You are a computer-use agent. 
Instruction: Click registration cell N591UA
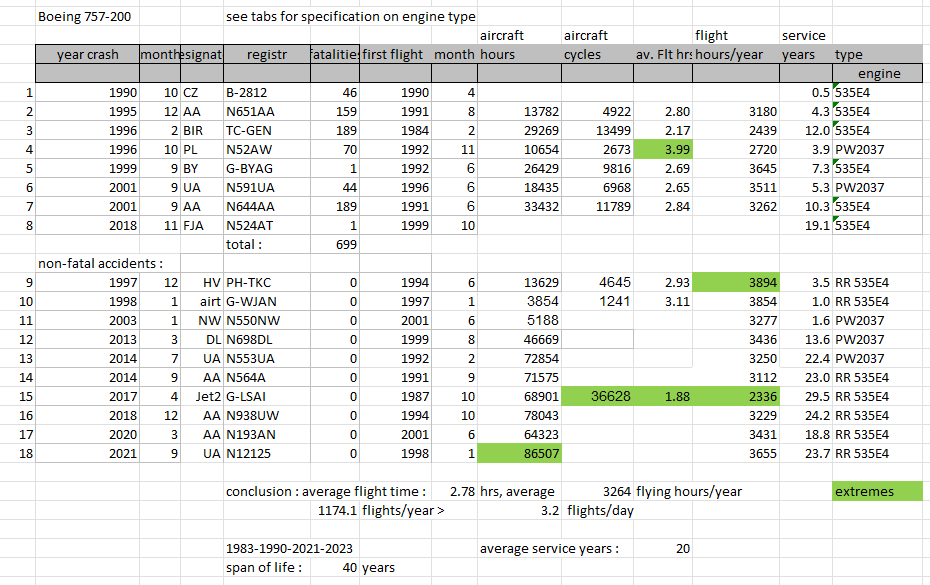pyautogui.click(x=267, y=187)
